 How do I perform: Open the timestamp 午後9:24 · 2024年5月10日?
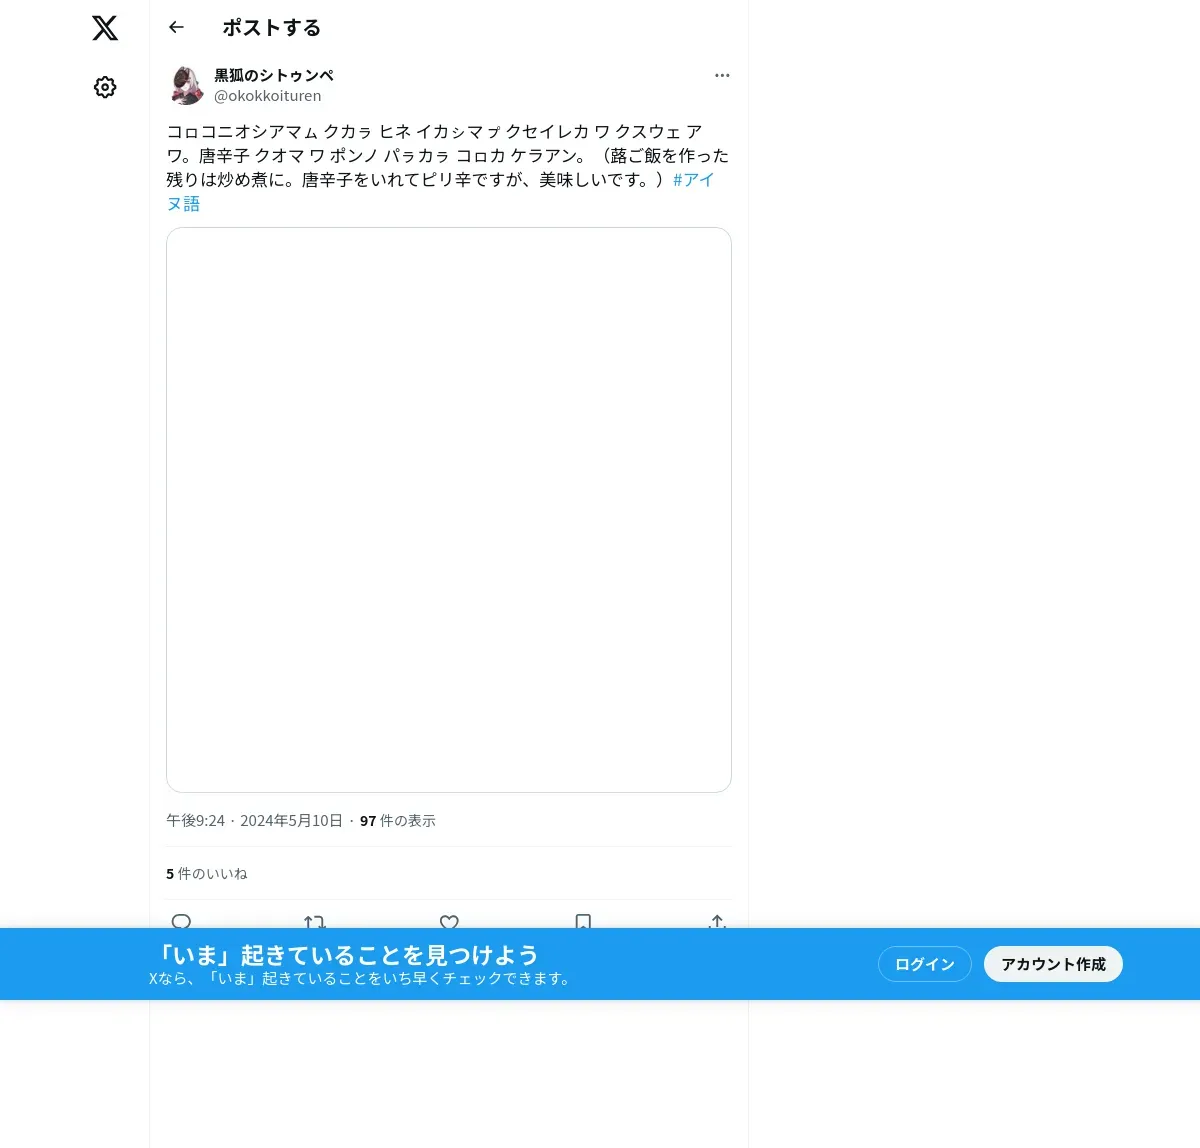pyautogui.click(x=254, y=821)
